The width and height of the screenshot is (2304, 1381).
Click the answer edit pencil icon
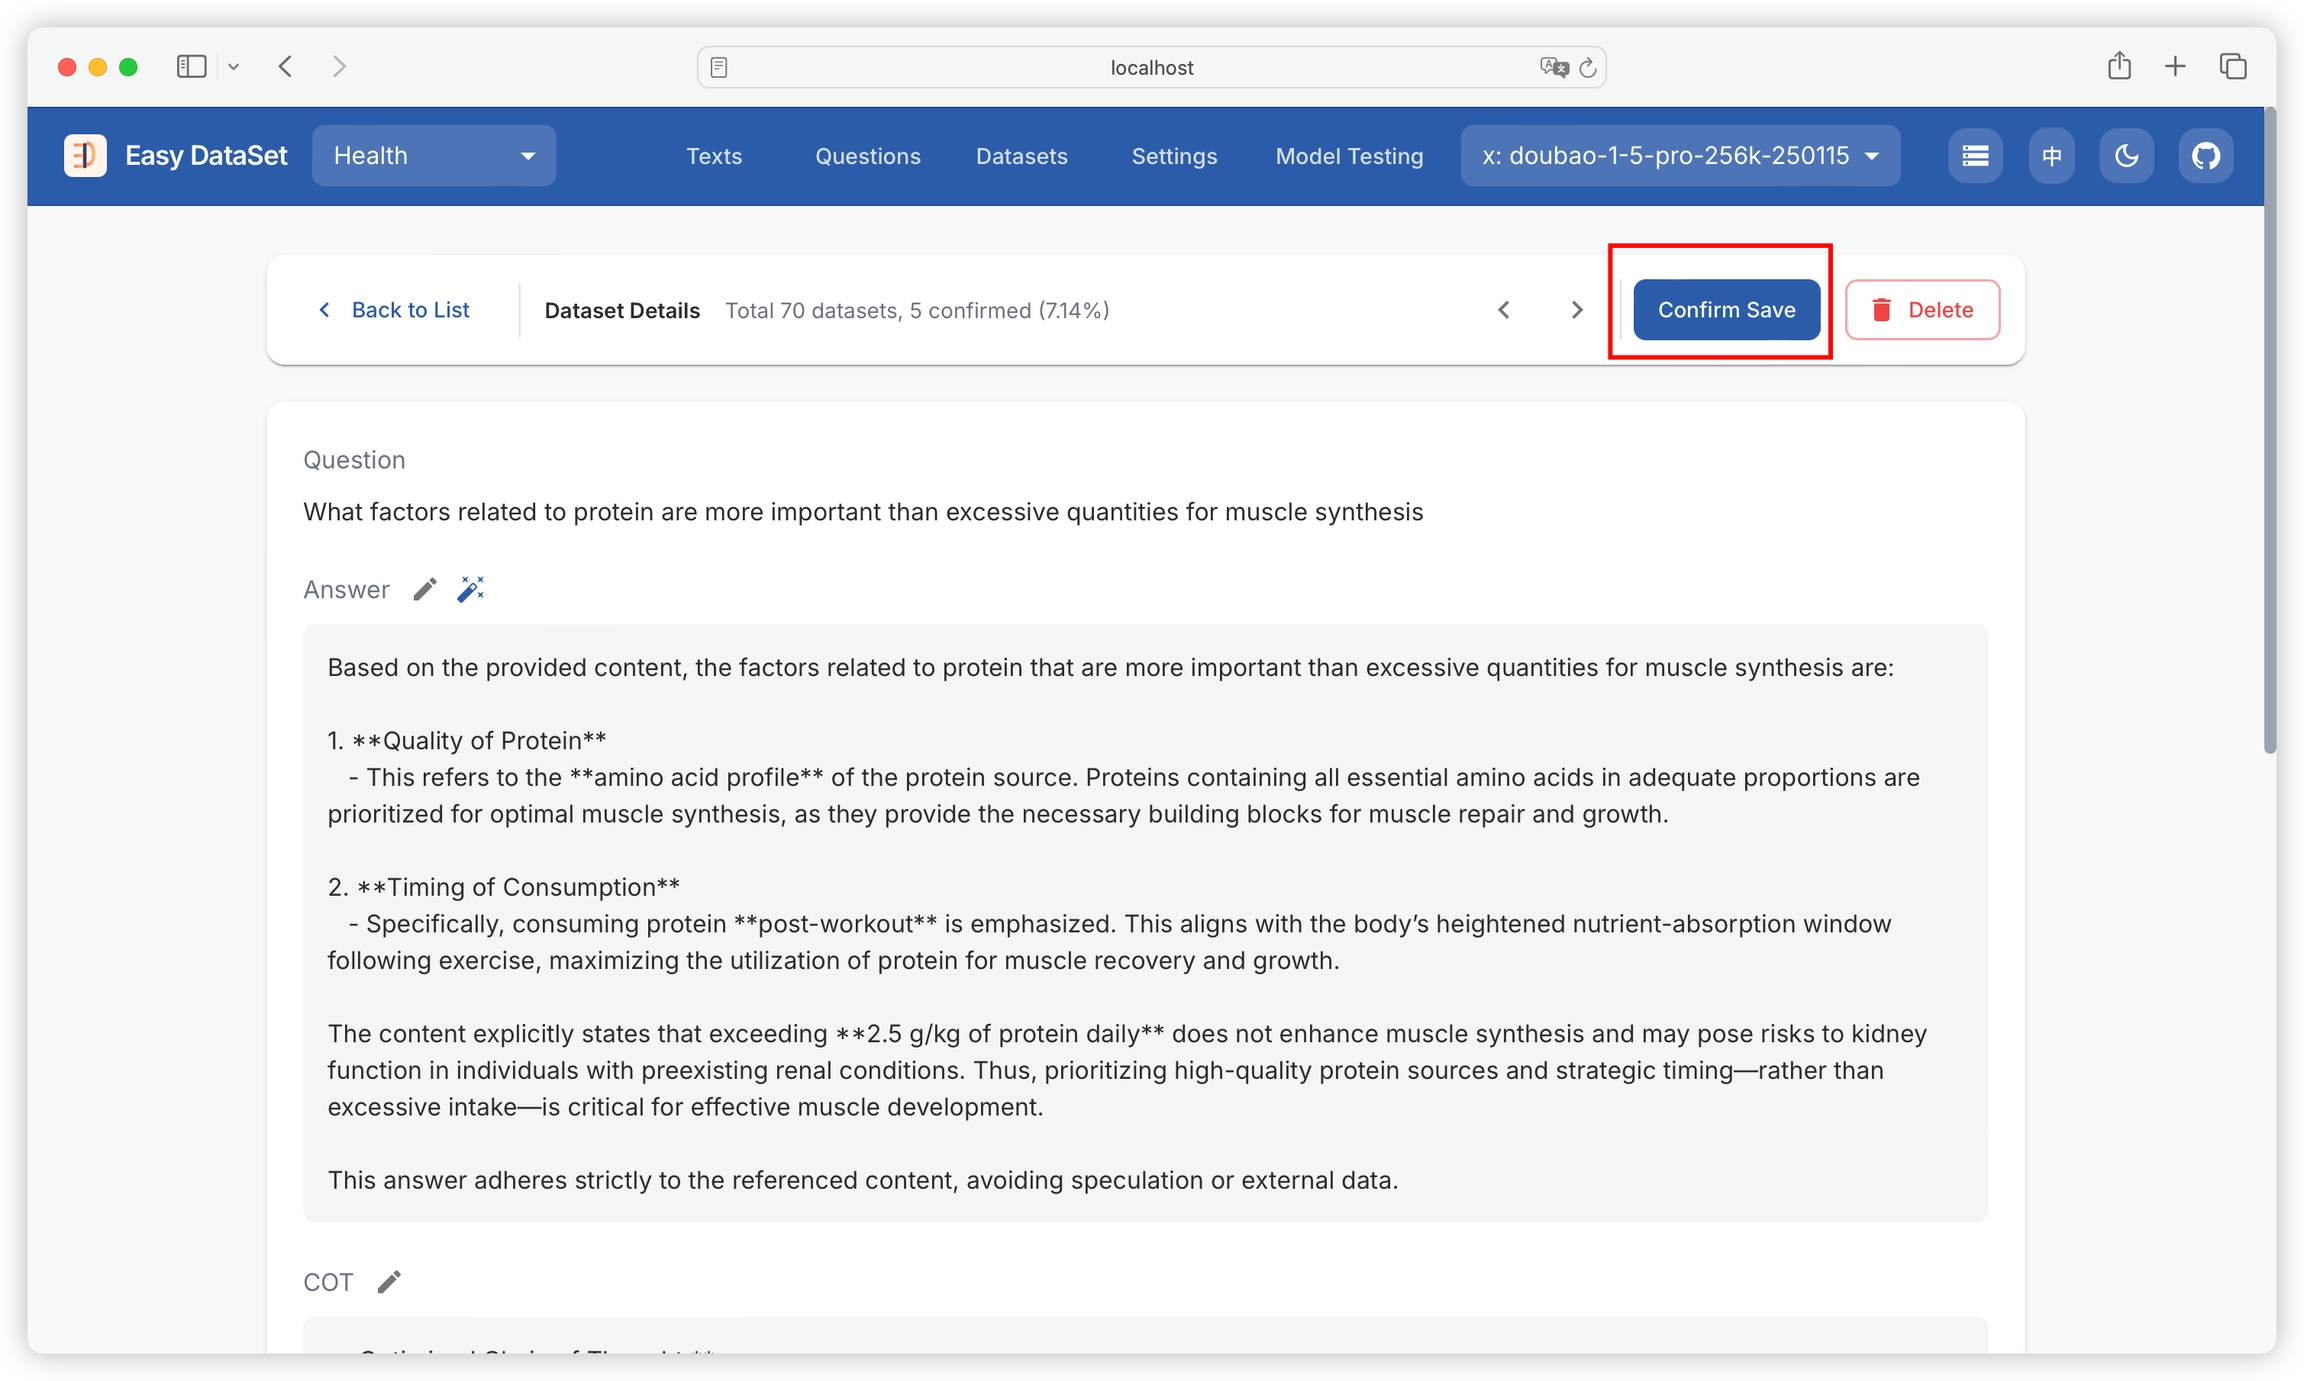click(425, 589)
